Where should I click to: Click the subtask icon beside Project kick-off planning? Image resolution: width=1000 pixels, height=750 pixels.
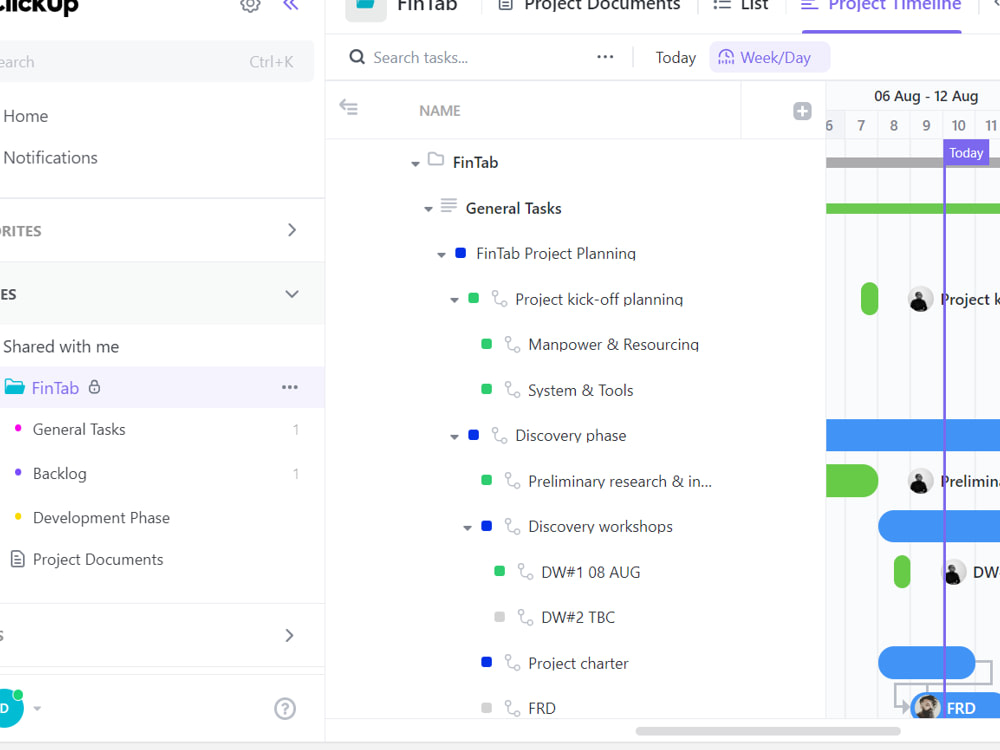pyautogui.click(x=499, y=298)
